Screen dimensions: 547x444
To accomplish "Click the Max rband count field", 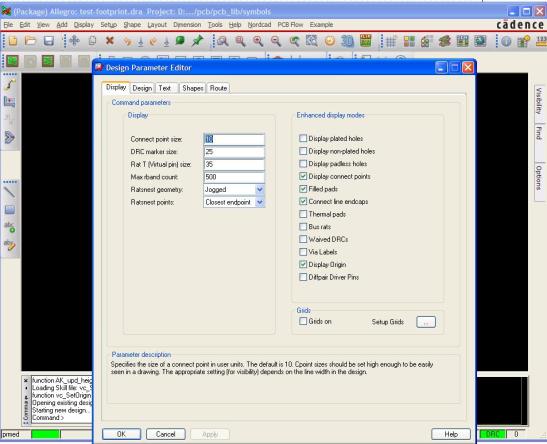I will (234, 177).
